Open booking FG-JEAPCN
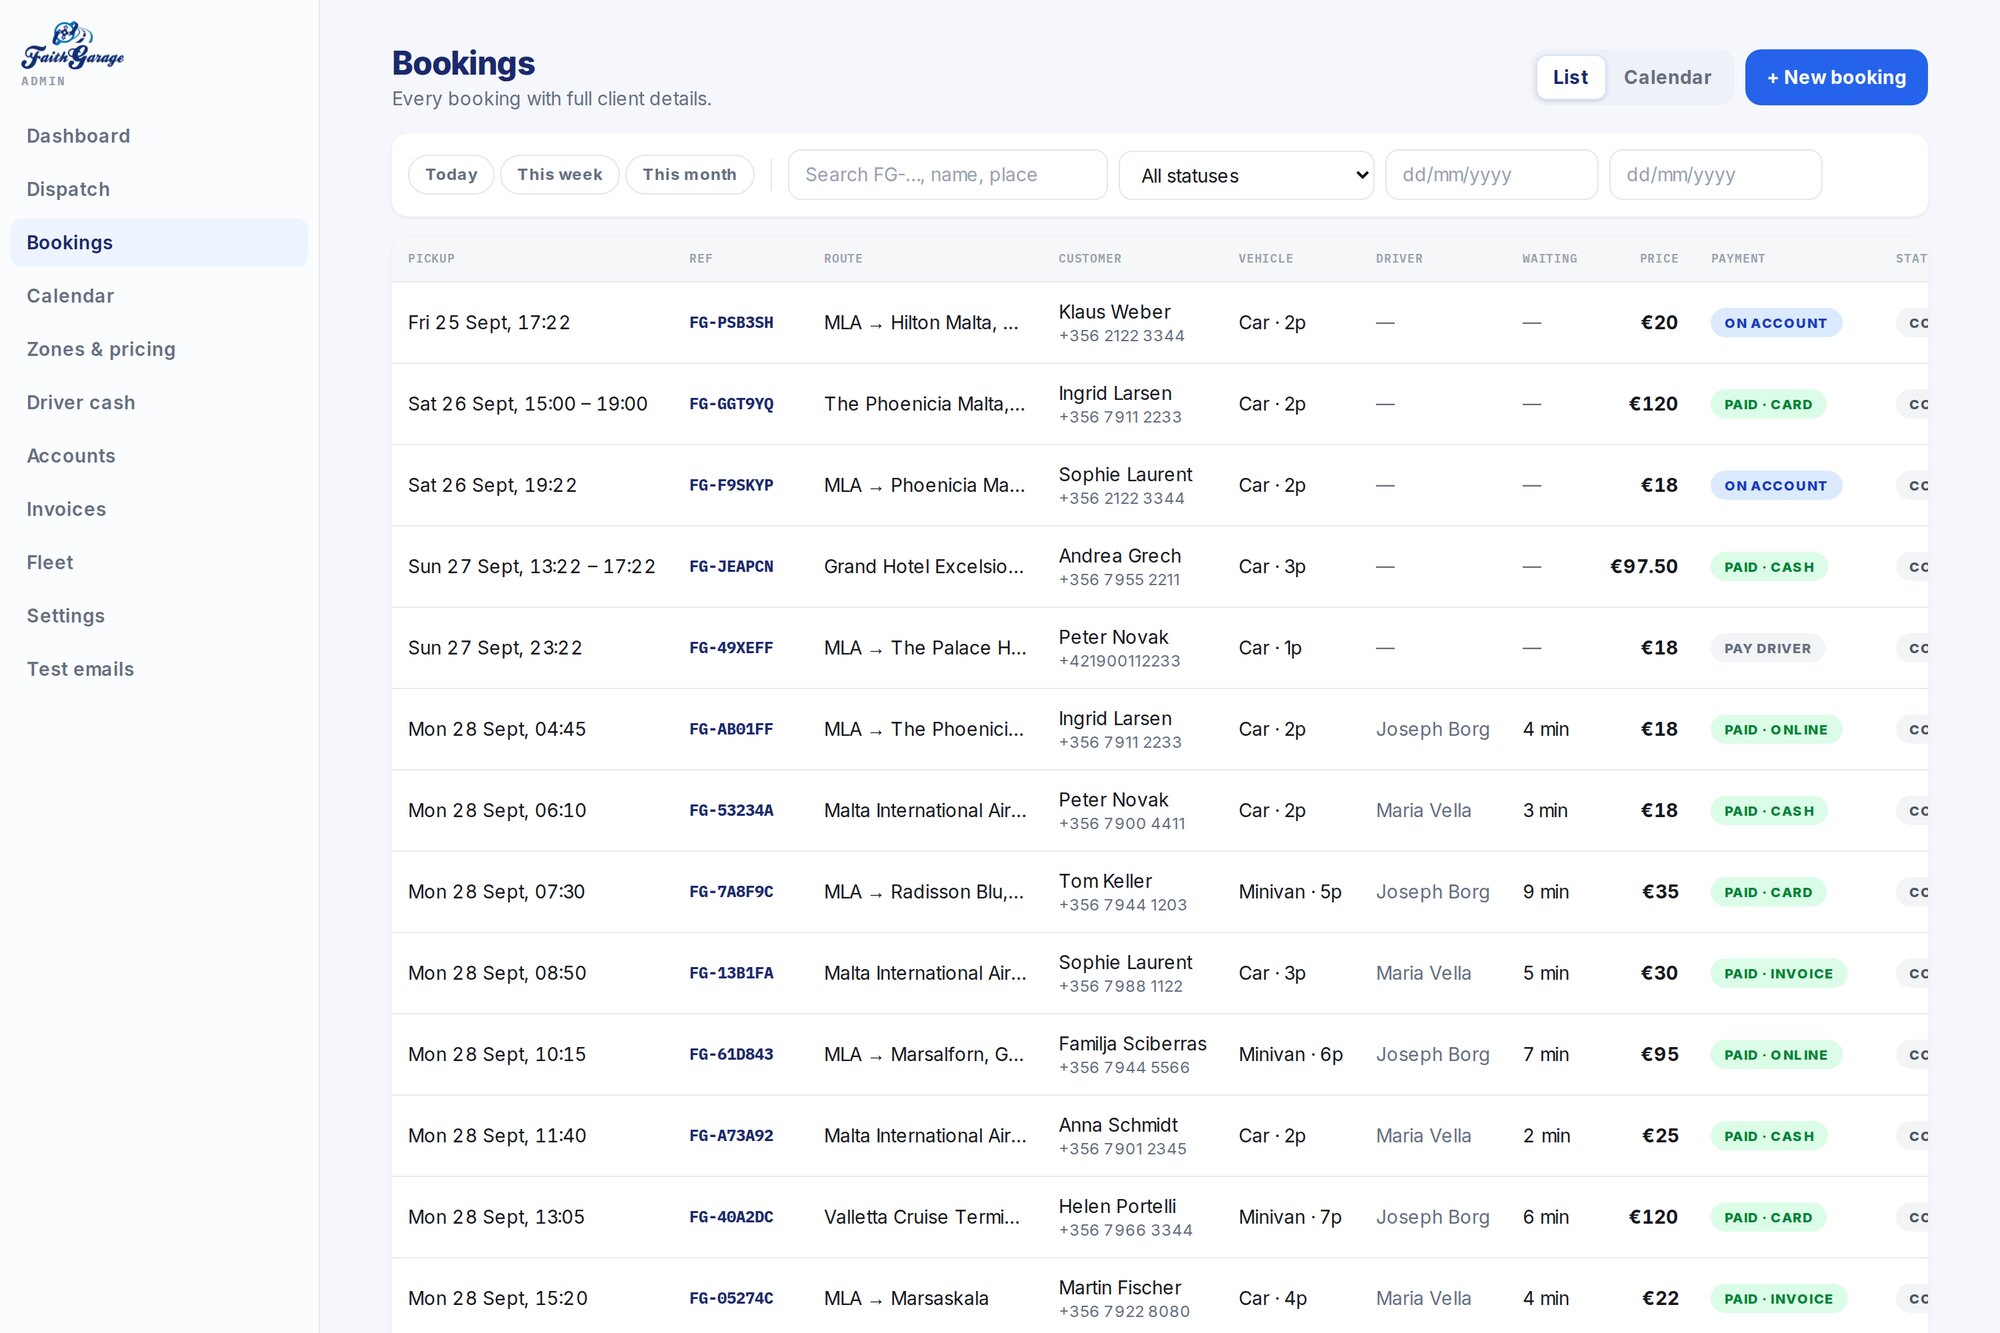2000x1333 pixels. pyautogui.click(x=731, y=566)
